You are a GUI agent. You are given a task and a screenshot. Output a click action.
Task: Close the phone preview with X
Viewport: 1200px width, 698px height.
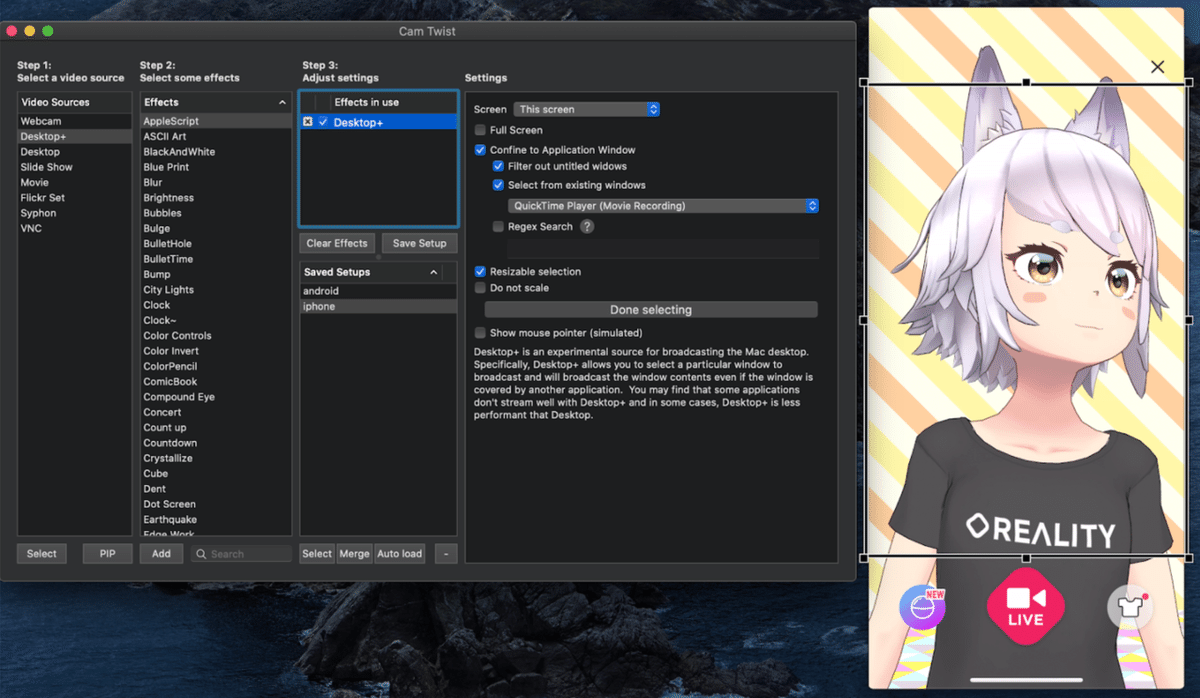click(x=1157, y=67)
